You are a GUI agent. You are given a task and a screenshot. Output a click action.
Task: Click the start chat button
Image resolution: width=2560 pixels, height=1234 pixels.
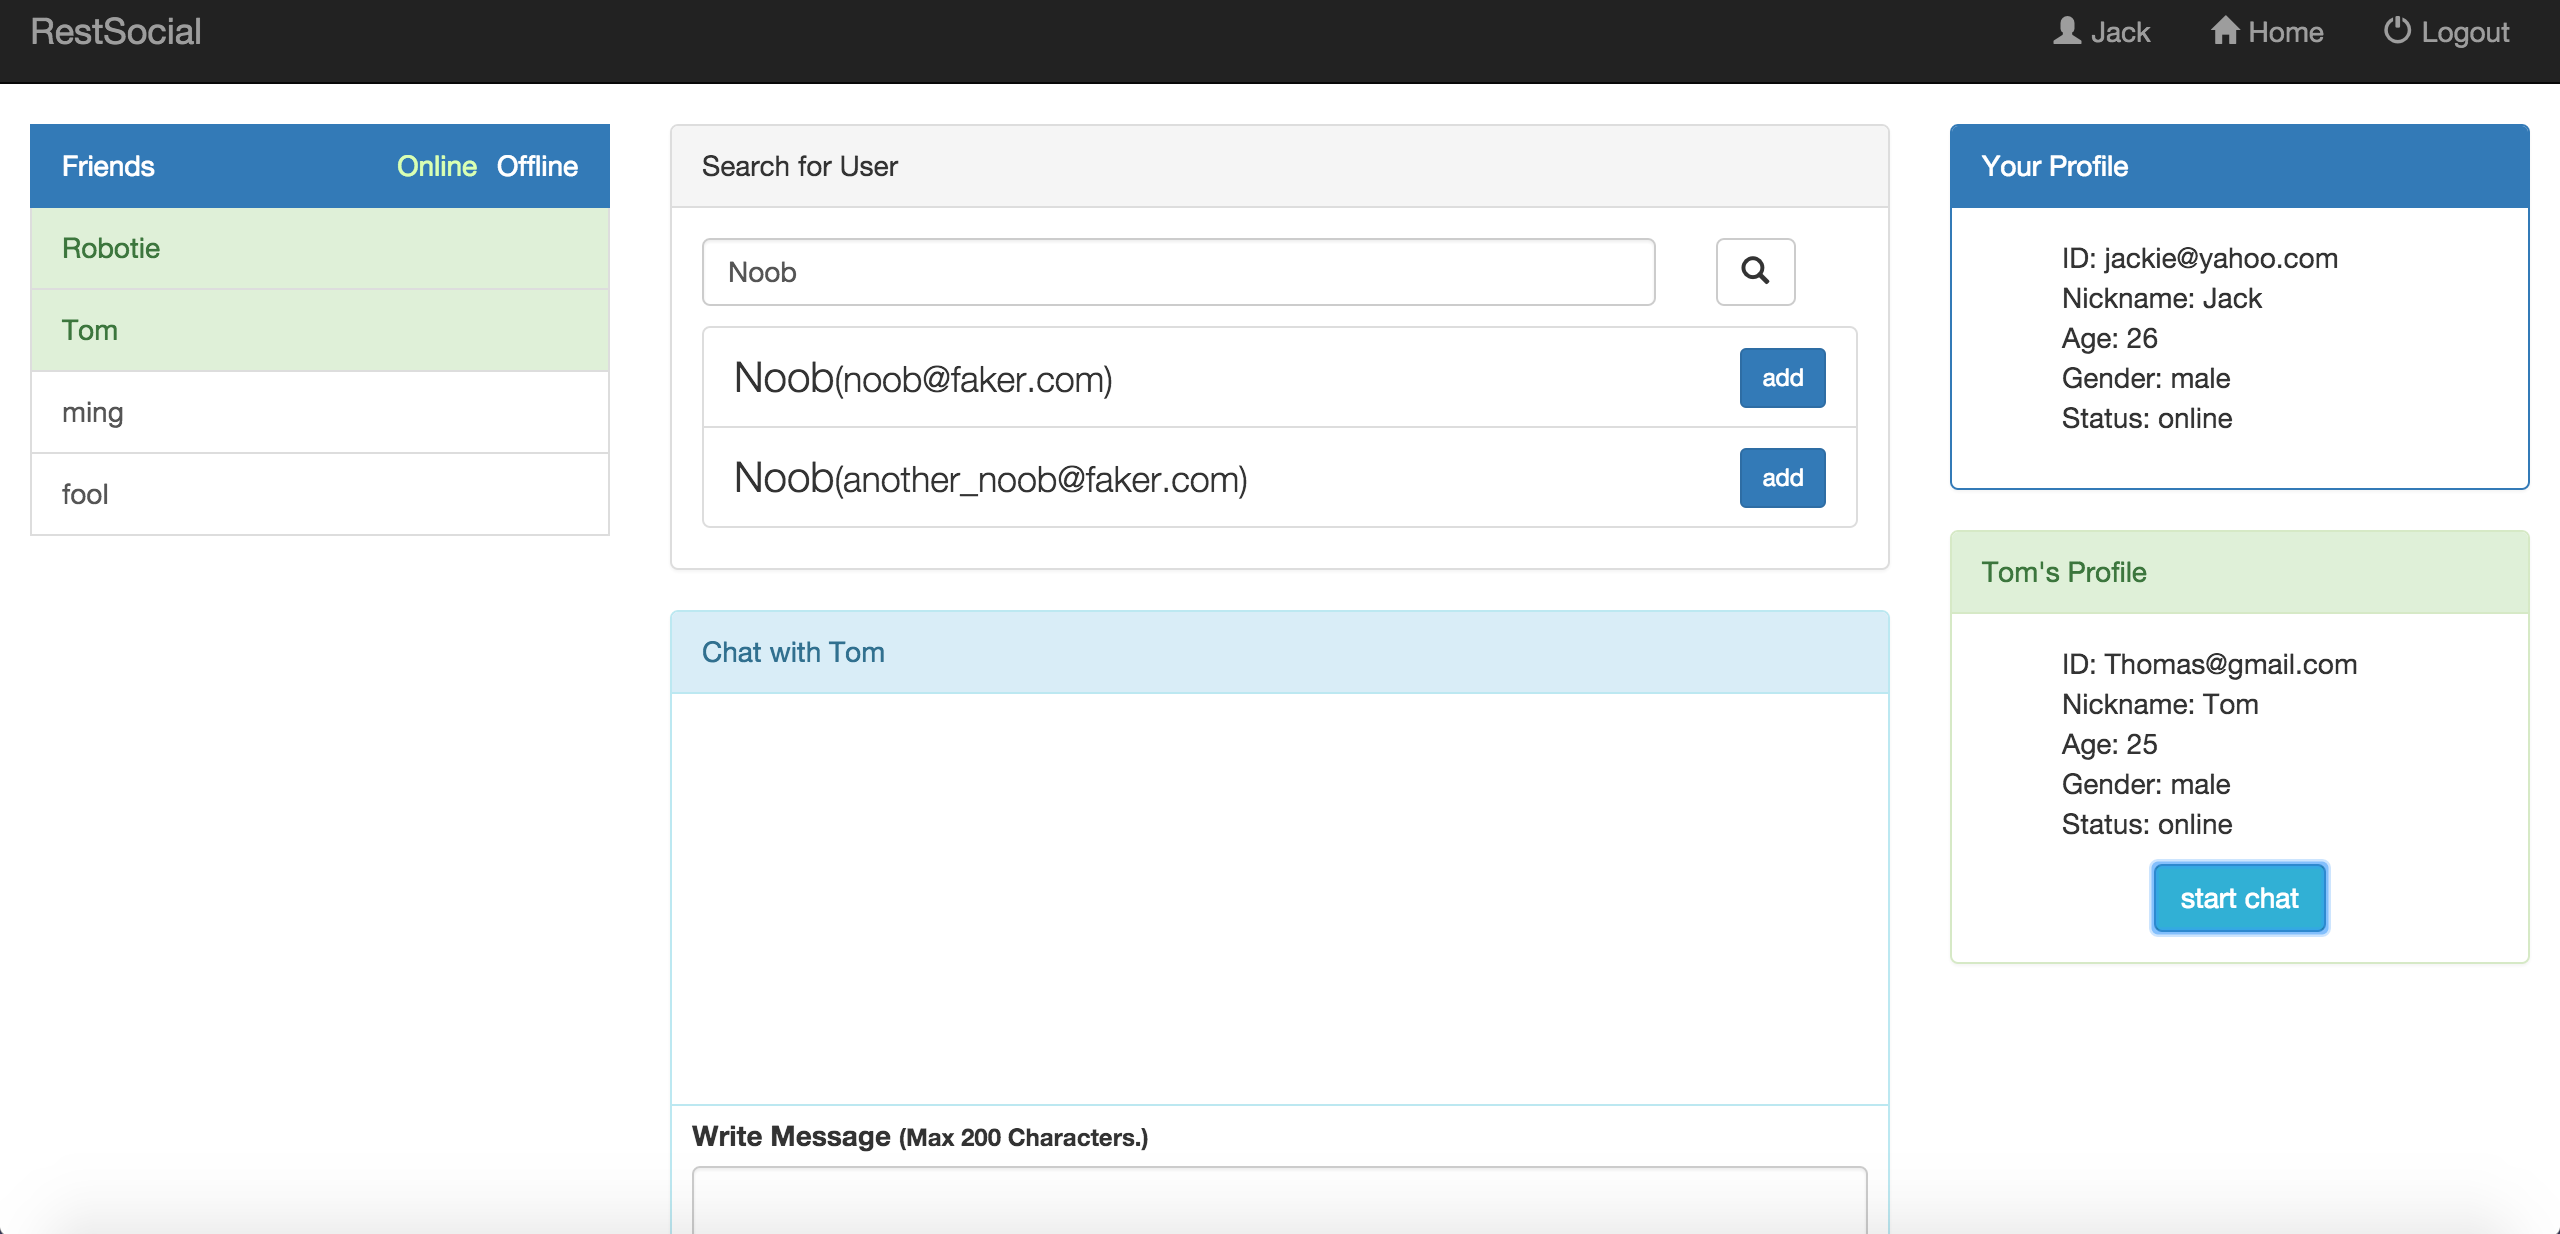[x=2239, y=898]
